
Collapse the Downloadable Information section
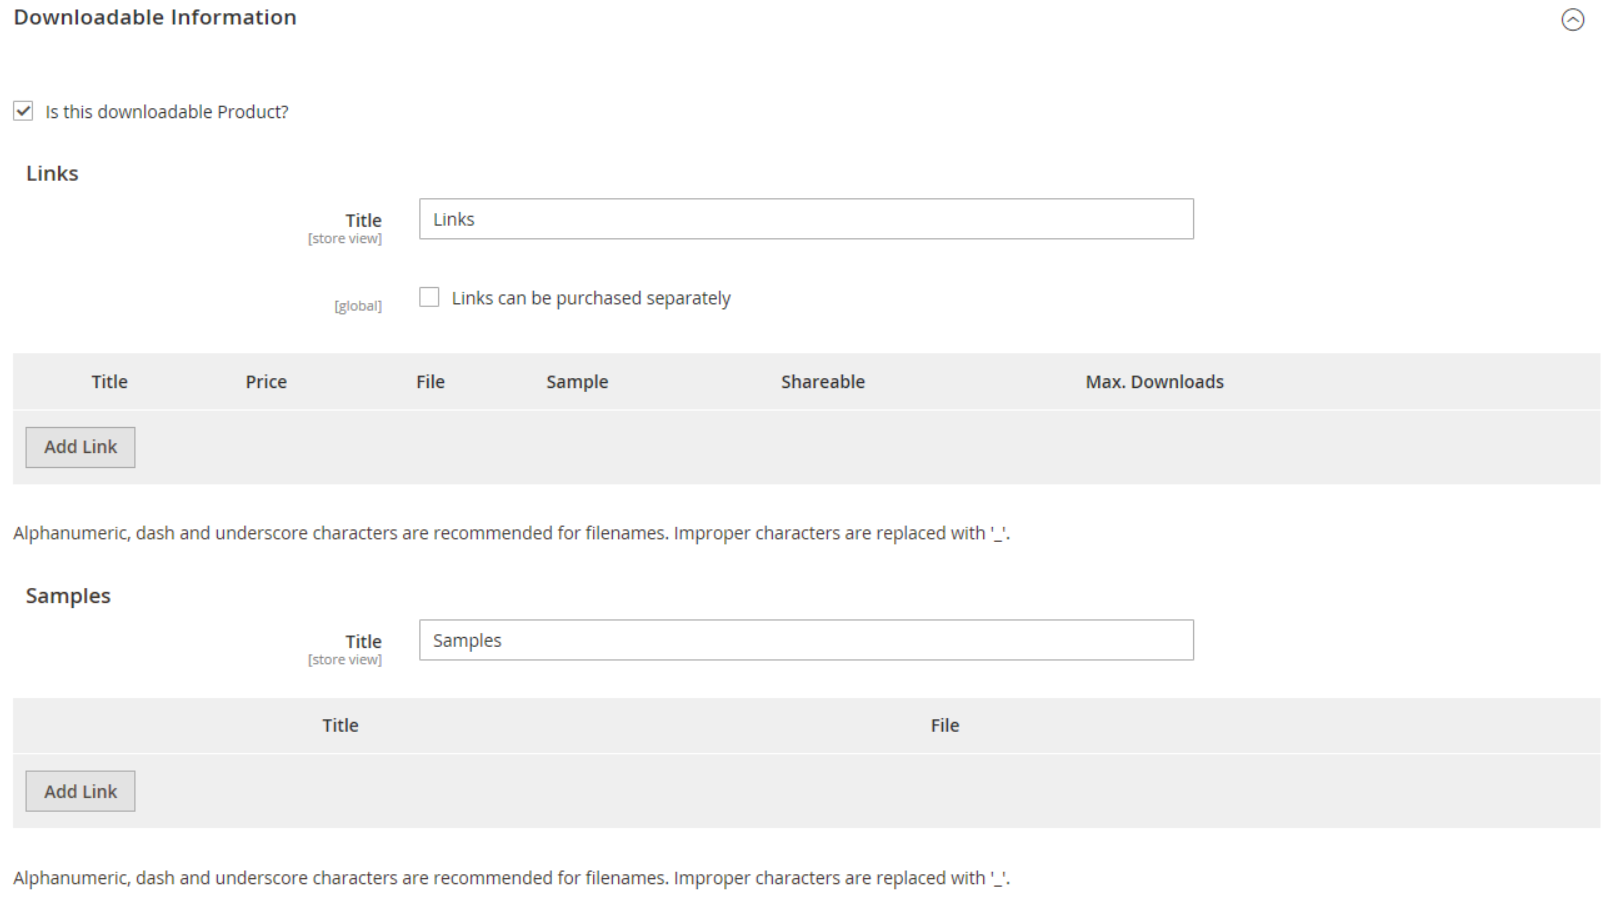pos(1572,20)
